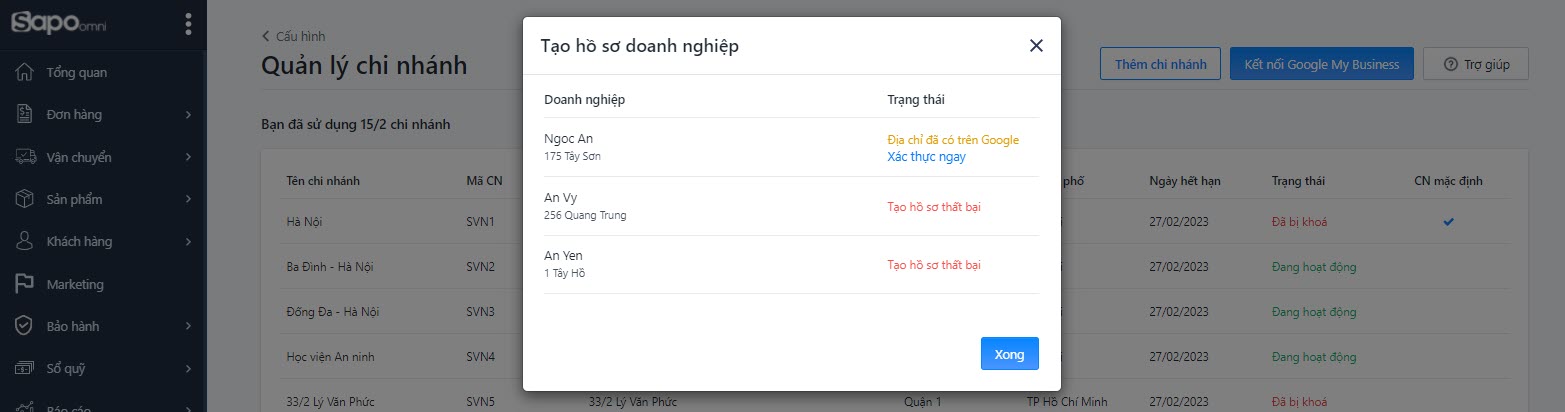The image size is (1565, 412).
Task: Click Kết nối Google My Business button
Action: pyautogui.click(x=1321, y=64)
